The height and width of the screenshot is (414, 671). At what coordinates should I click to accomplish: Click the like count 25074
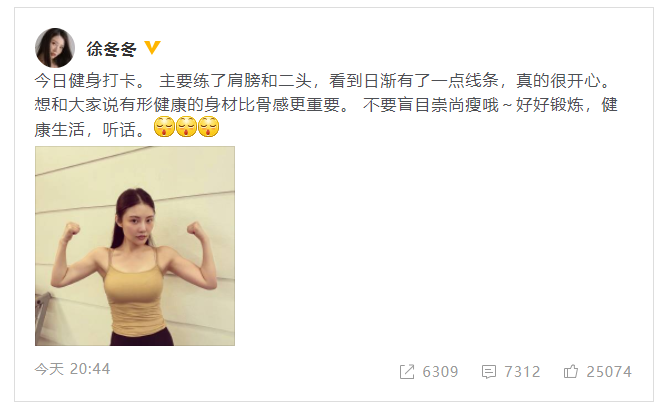point(609,372)
